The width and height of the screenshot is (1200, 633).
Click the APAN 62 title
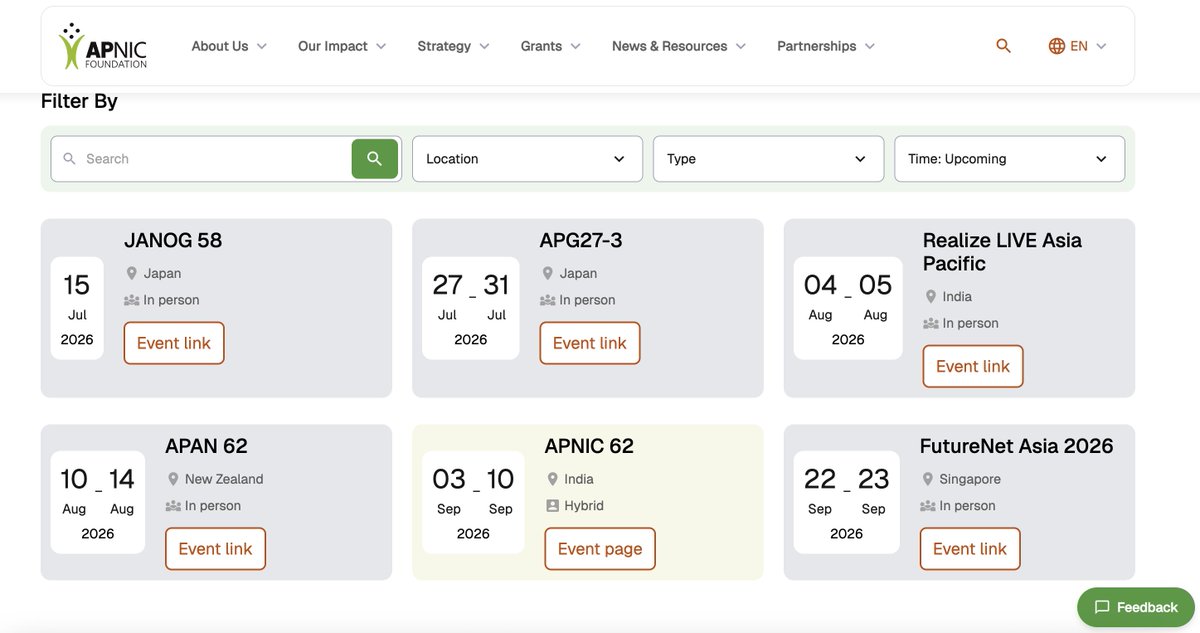tap(206, 446)
